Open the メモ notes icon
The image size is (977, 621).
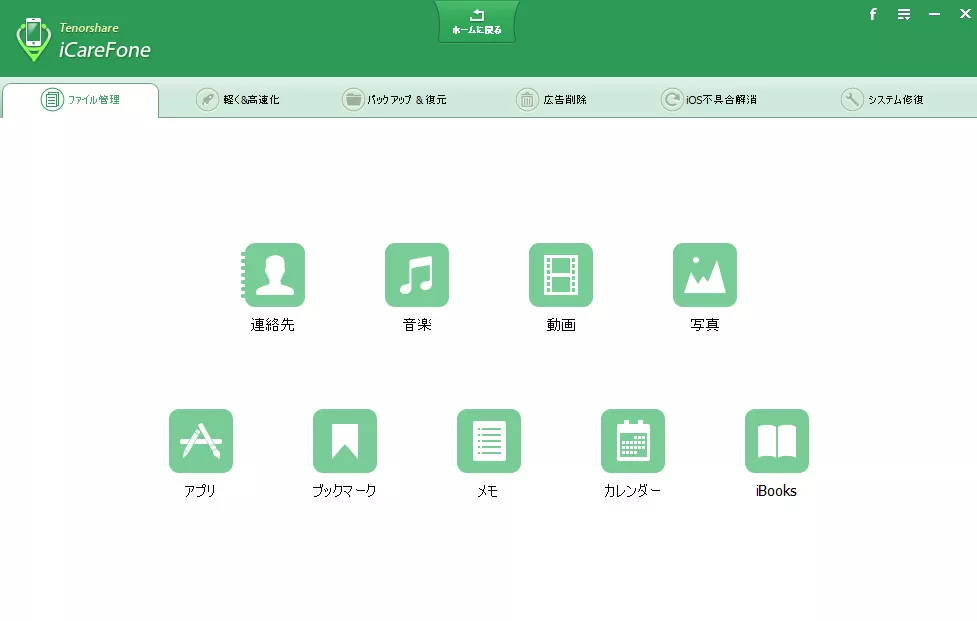[x=489, y=441]
